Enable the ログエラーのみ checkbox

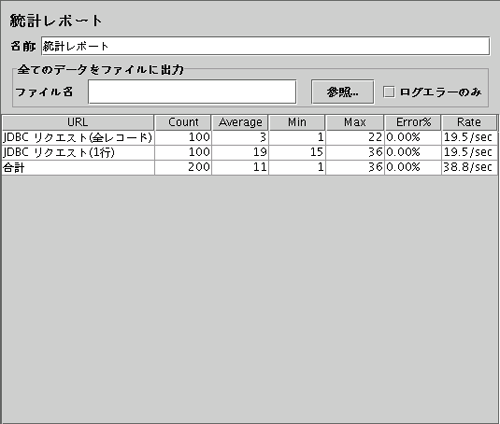(389, 92)
